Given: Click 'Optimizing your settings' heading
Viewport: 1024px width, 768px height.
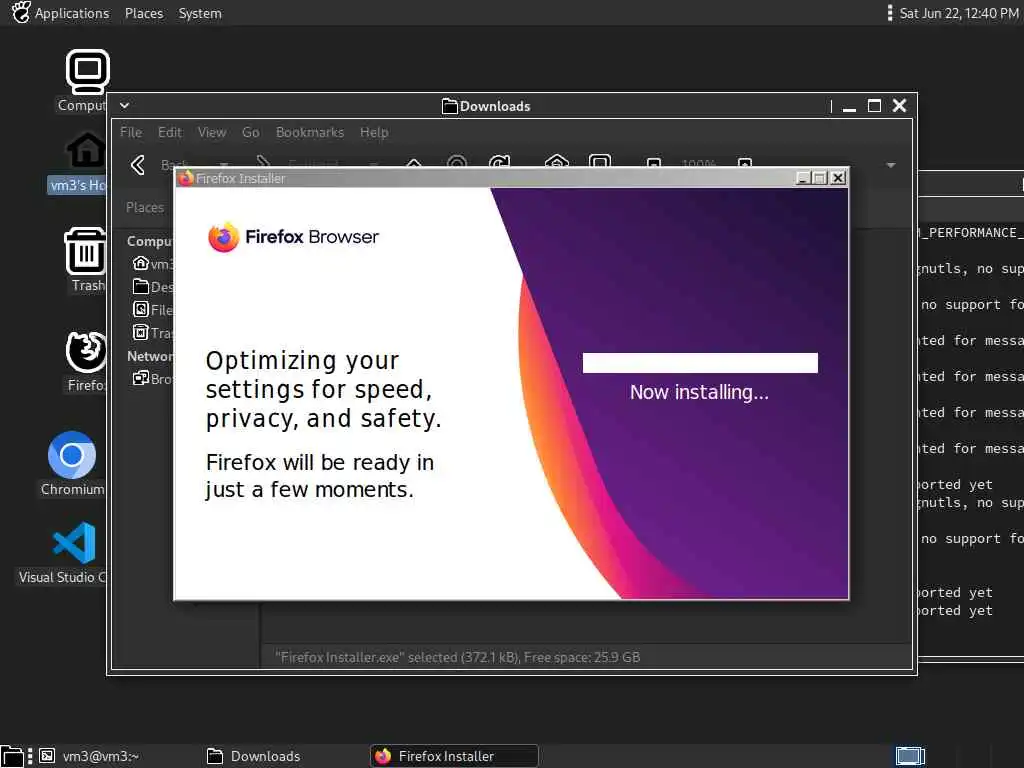Looking at the screenshot, I should pyautogui.click(x=324, y=390).
